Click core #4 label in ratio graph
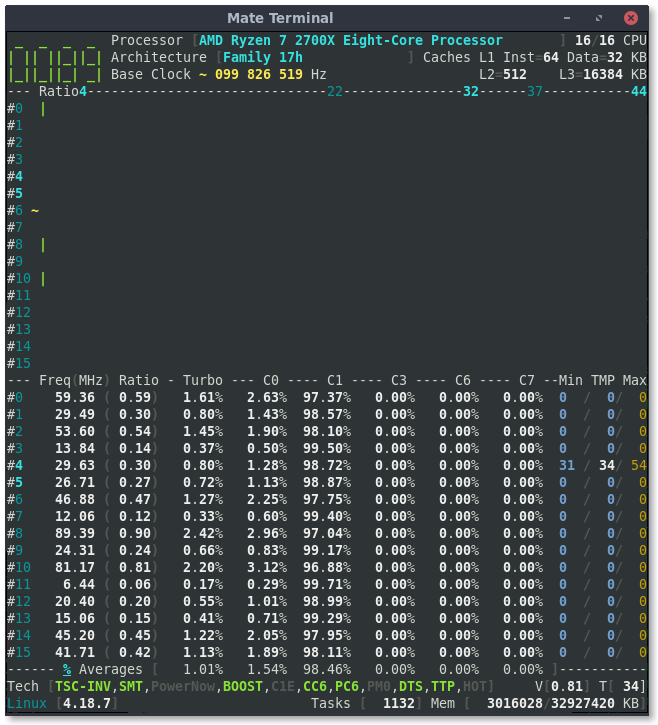This screenshot has height=725, width=658. (x=15, y=177)
